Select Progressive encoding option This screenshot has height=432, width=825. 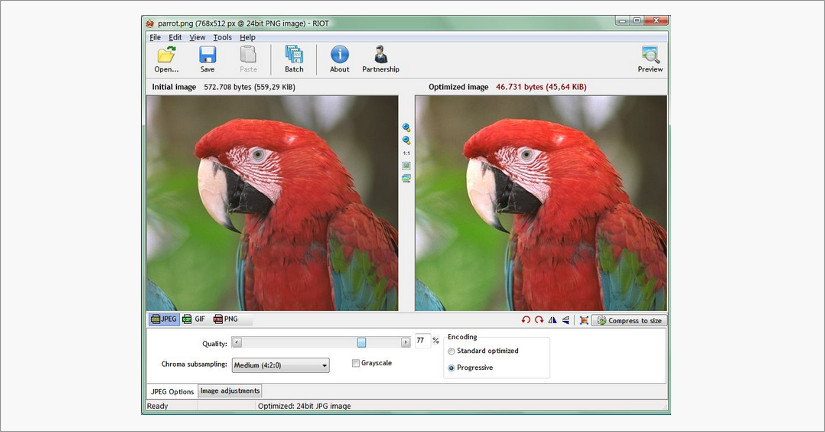452,368
